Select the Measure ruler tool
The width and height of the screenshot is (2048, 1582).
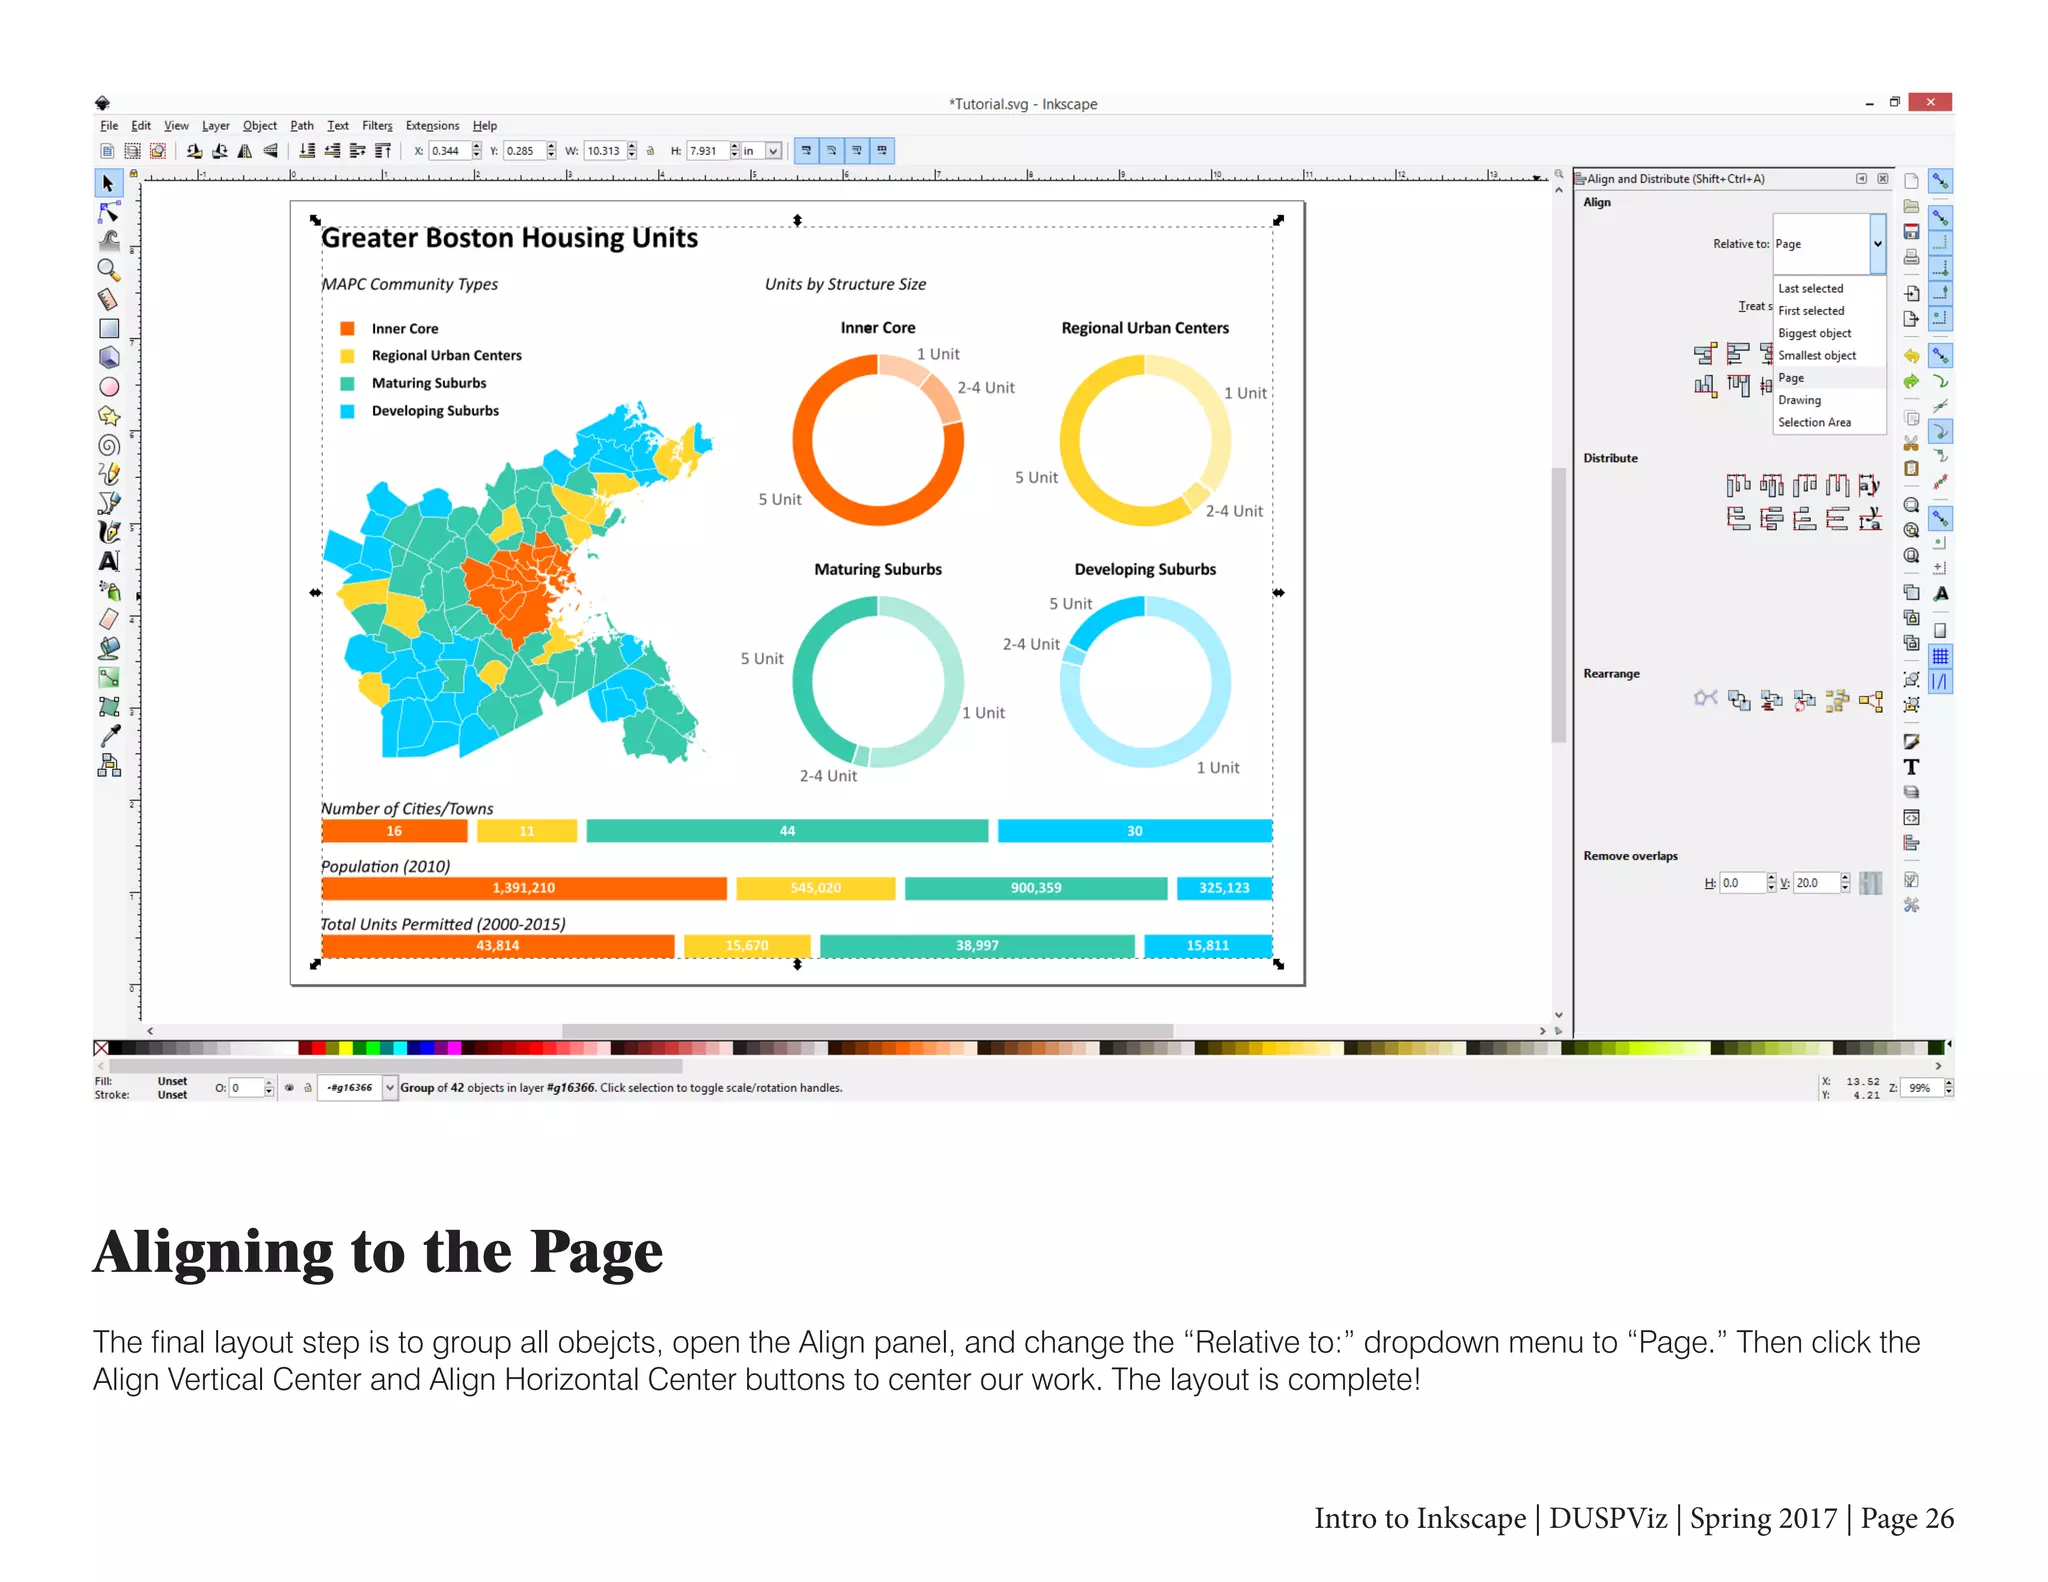108,299
